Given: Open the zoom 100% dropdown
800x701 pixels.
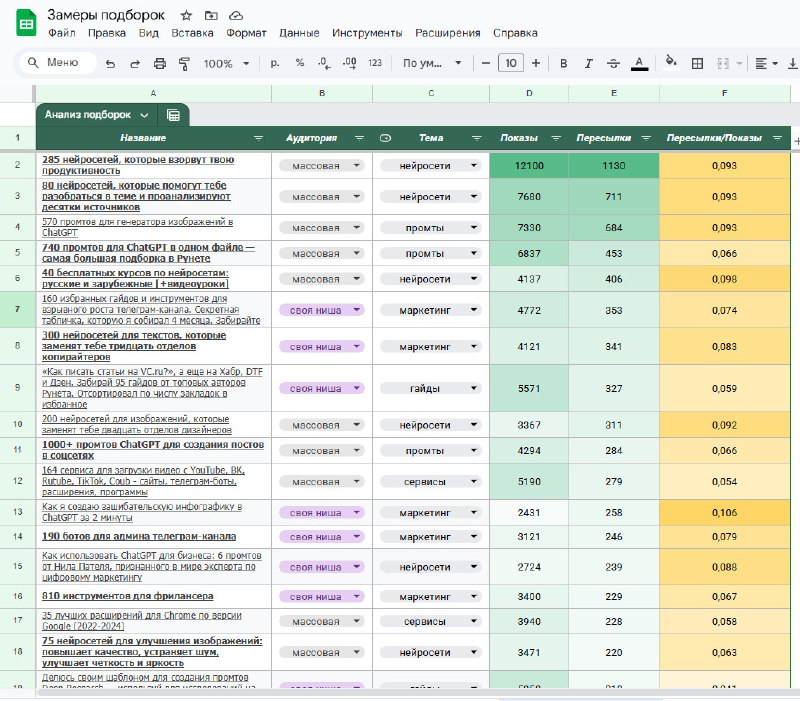Looking at the screenshot, I should pos(226,63).
